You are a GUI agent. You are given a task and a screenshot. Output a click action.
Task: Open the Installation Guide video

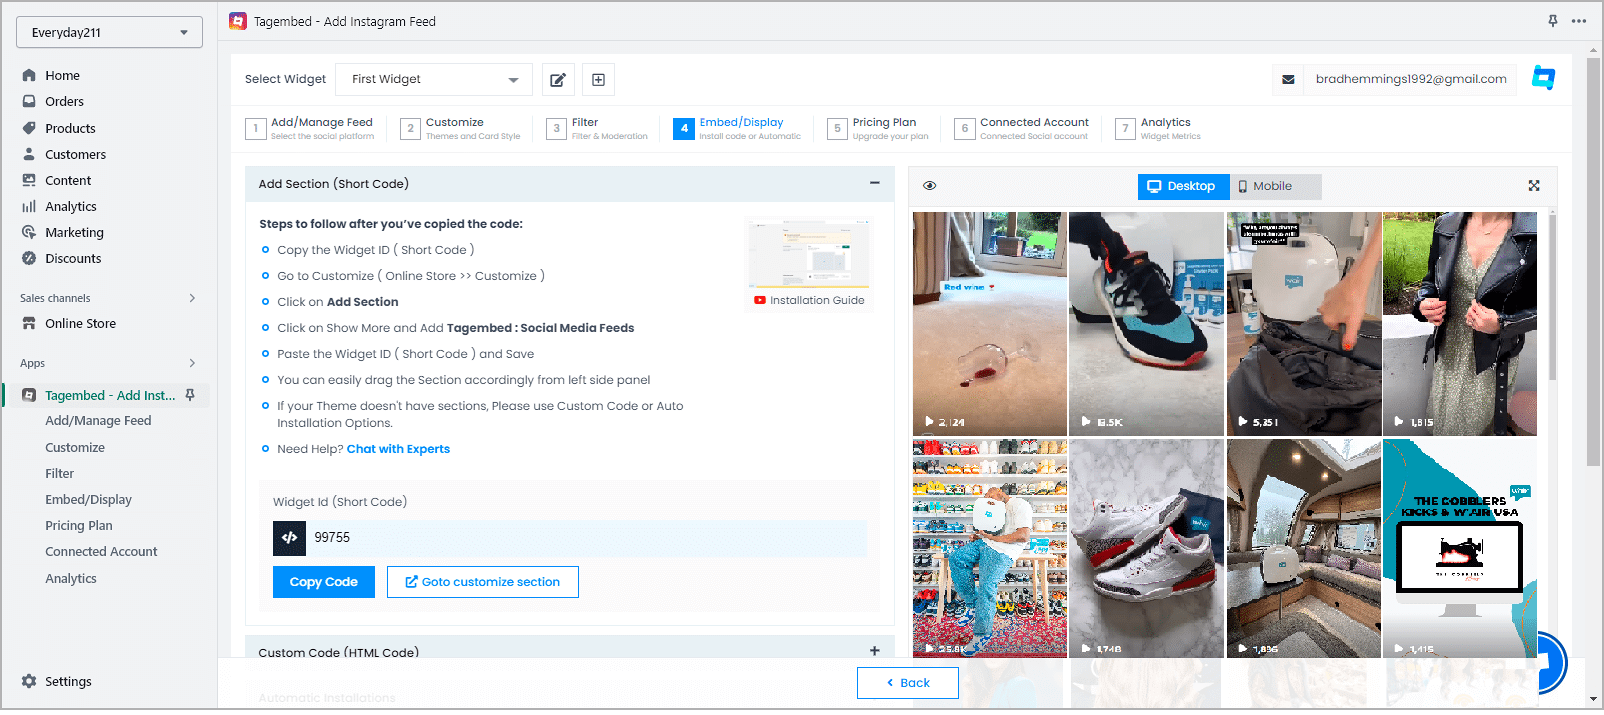pyautogui.click(x=809, y=300)
